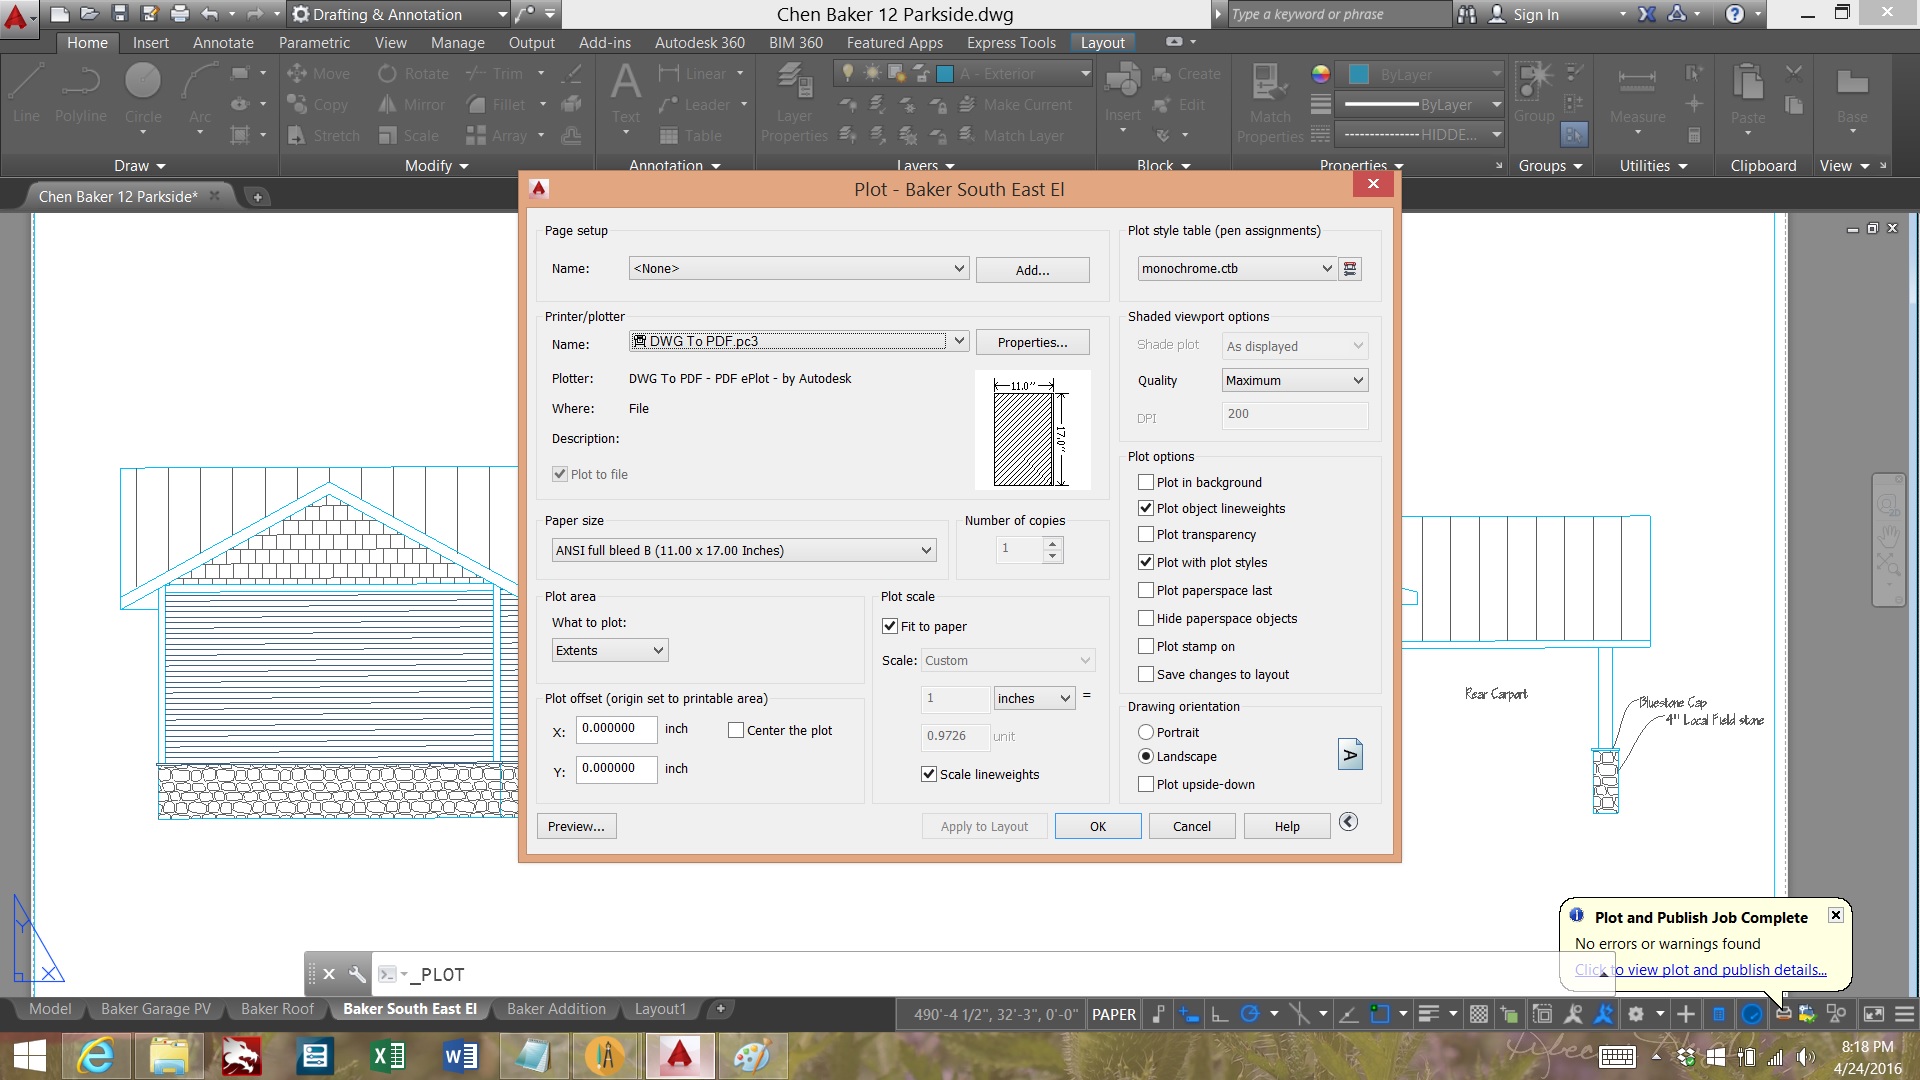Screen dimensions: 1920x1080
Task: Check Save changes to layout
Action: pyautogui.click(x=1146, y=674)
